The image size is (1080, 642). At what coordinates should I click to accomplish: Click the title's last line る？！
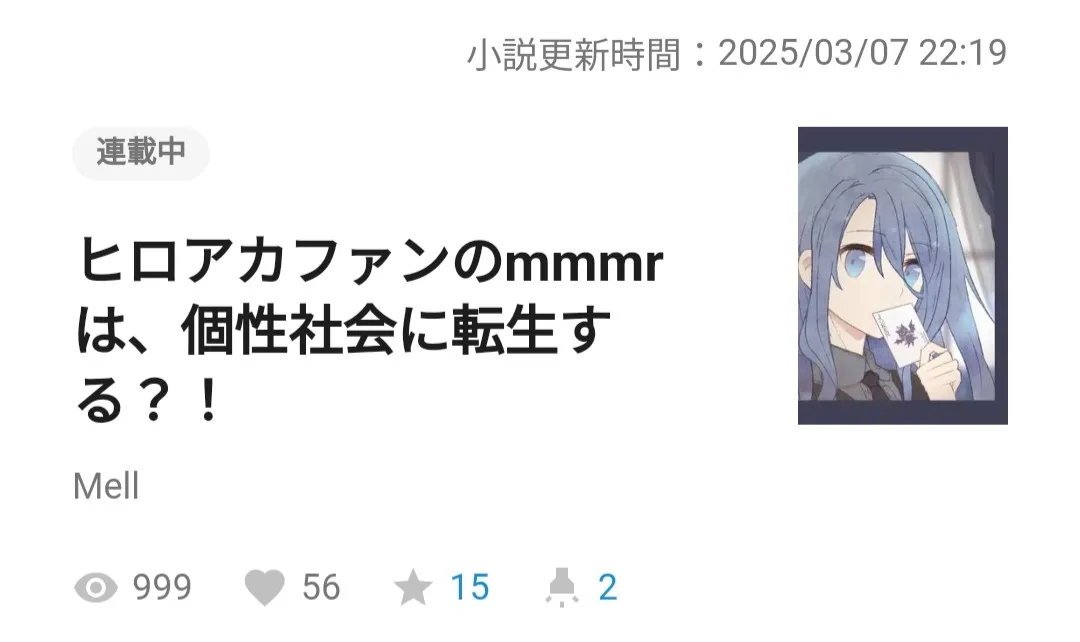point(148,400)
